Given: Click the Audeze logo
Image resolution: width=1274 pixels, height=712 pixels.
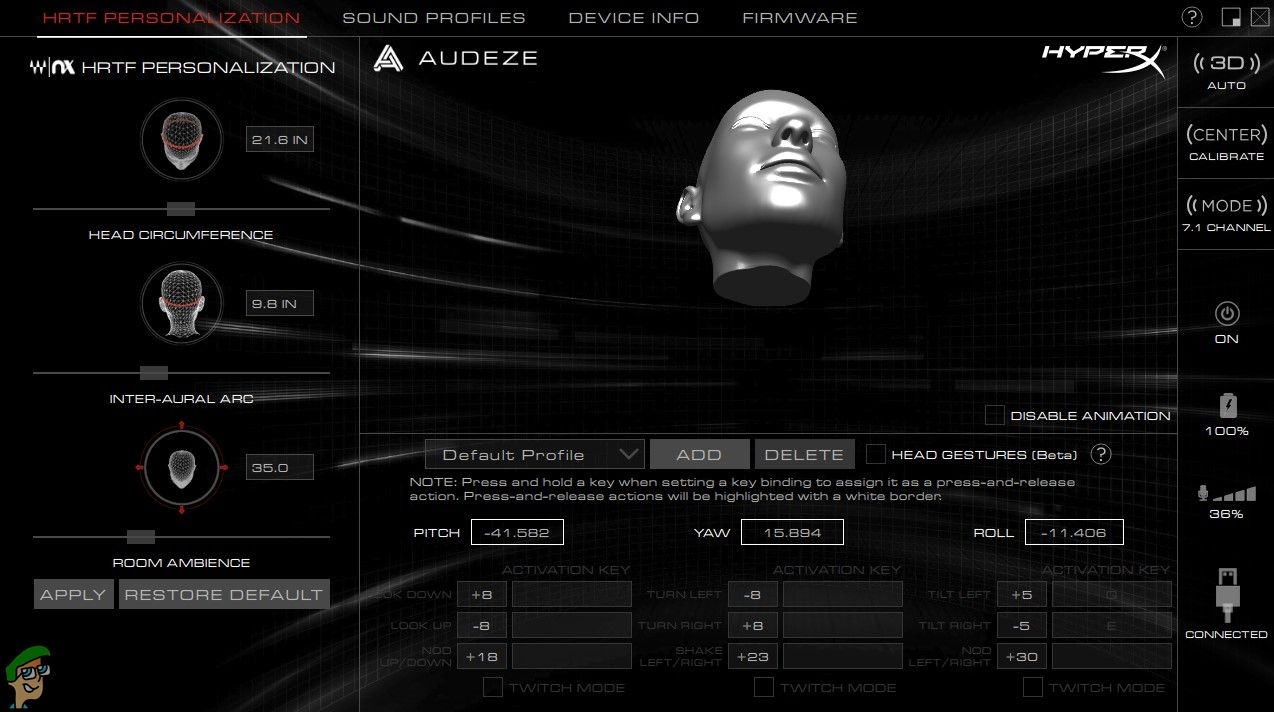Looking at the screenshot, I should pyautogui.click(x=455, y=58).
